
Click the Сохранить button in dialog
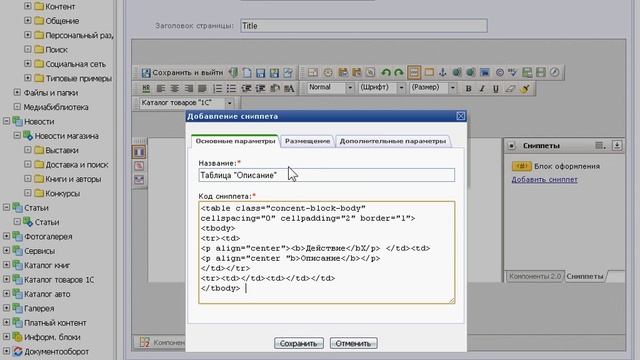(x=299, y=343)
